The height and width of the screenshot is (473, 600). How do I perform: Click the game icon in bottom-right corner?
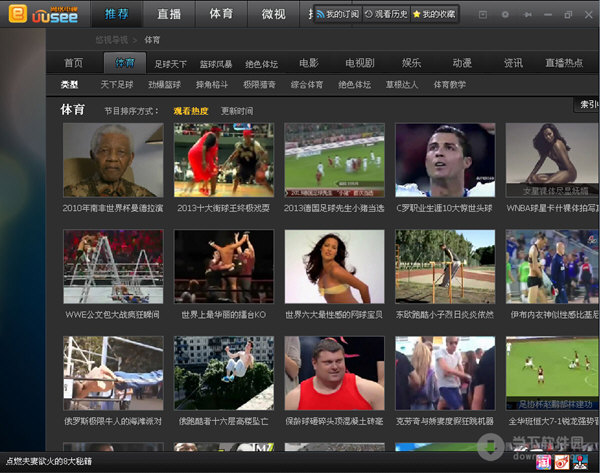[580, 463]
